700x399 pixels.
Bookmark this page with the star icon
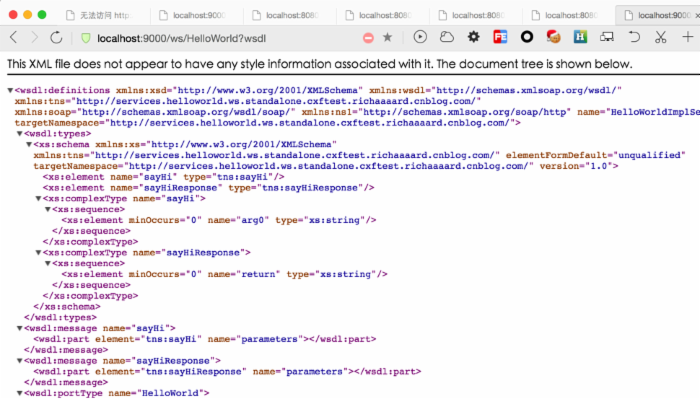pos(388,37)
